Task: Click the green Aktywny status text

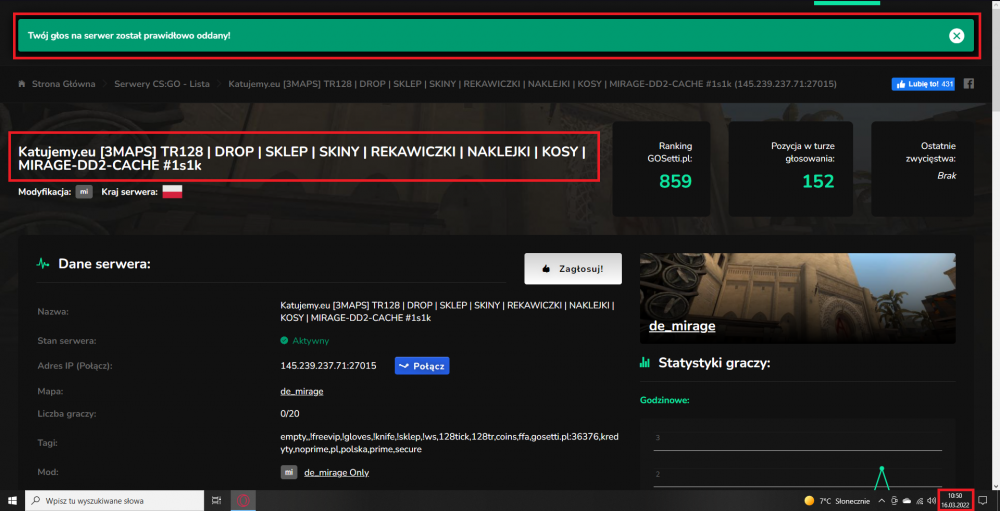Action: coord(311,341)
